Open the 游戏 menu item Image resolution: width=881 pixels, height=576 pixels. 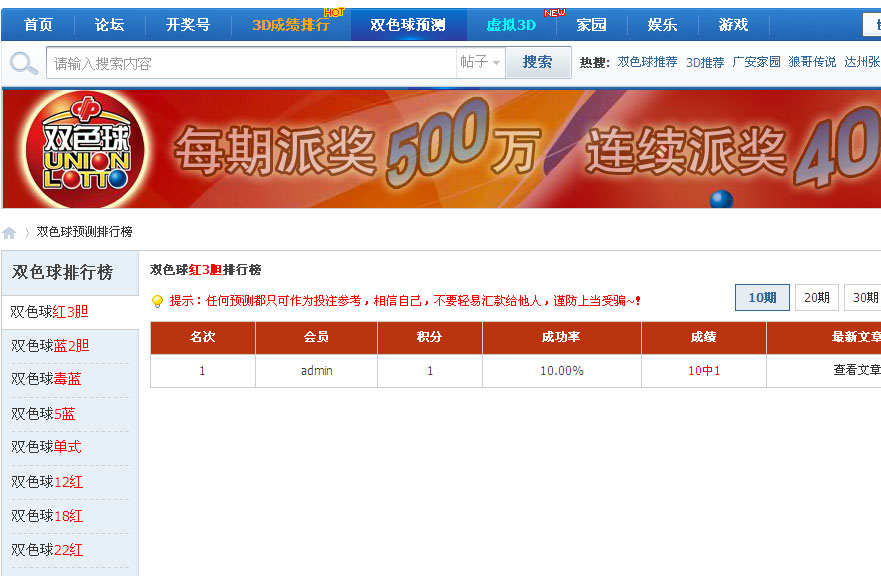tap(733, 25)
